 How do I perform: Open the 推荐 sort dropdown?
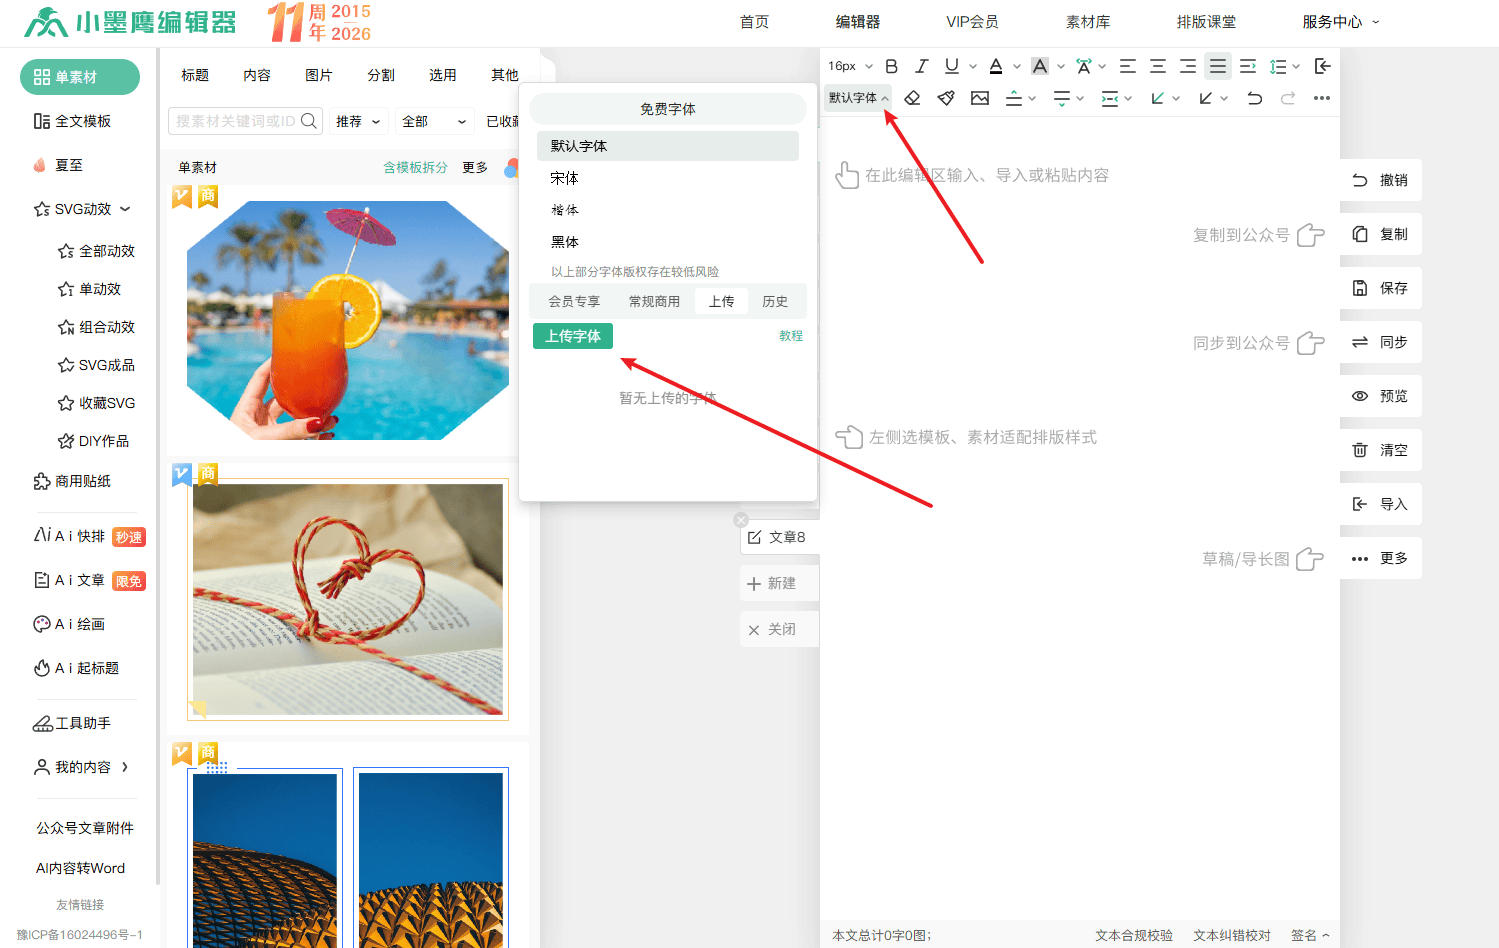click(358, 121)
